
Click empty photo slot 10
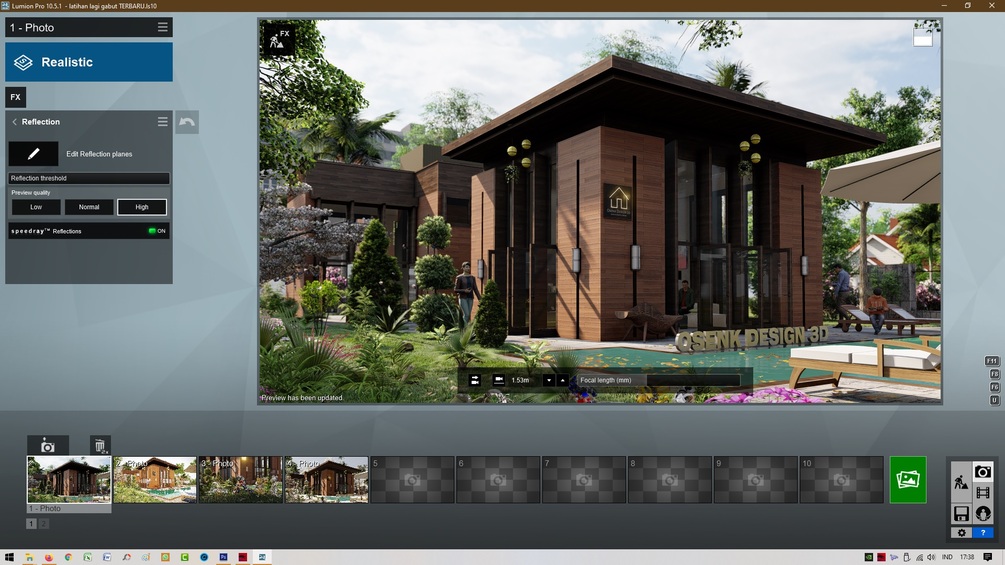click(x=842, y=479)
